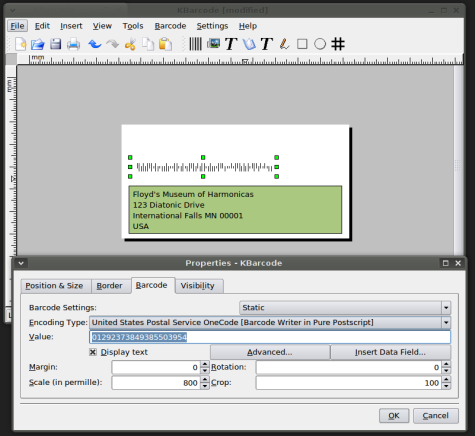Click the New label toolbar icon
This screenshot has width=475, height=436.
point(21,44)
